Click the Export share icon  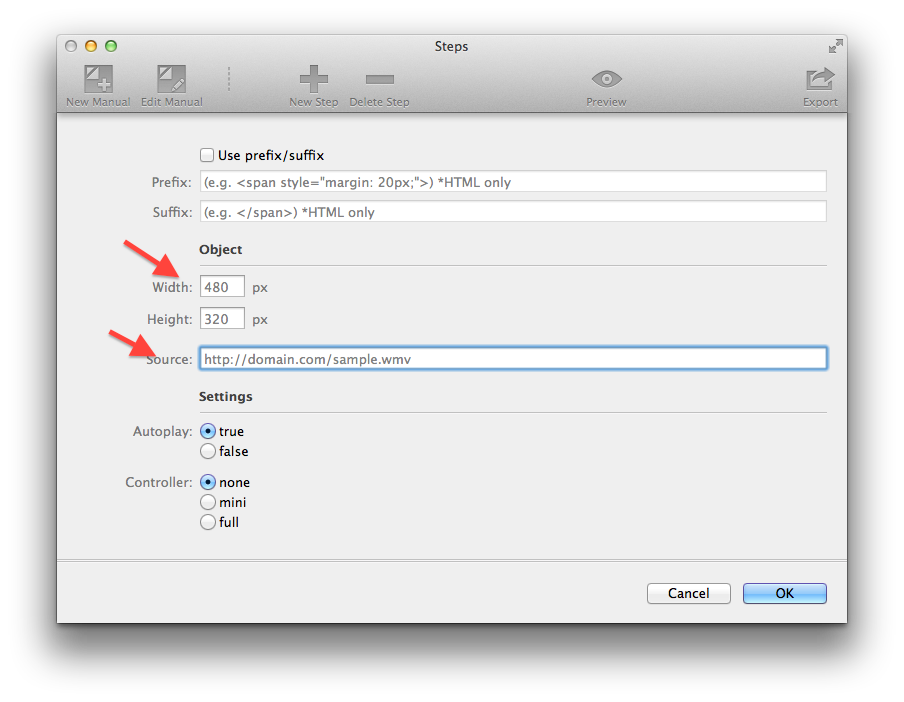(x=820, y=80)
